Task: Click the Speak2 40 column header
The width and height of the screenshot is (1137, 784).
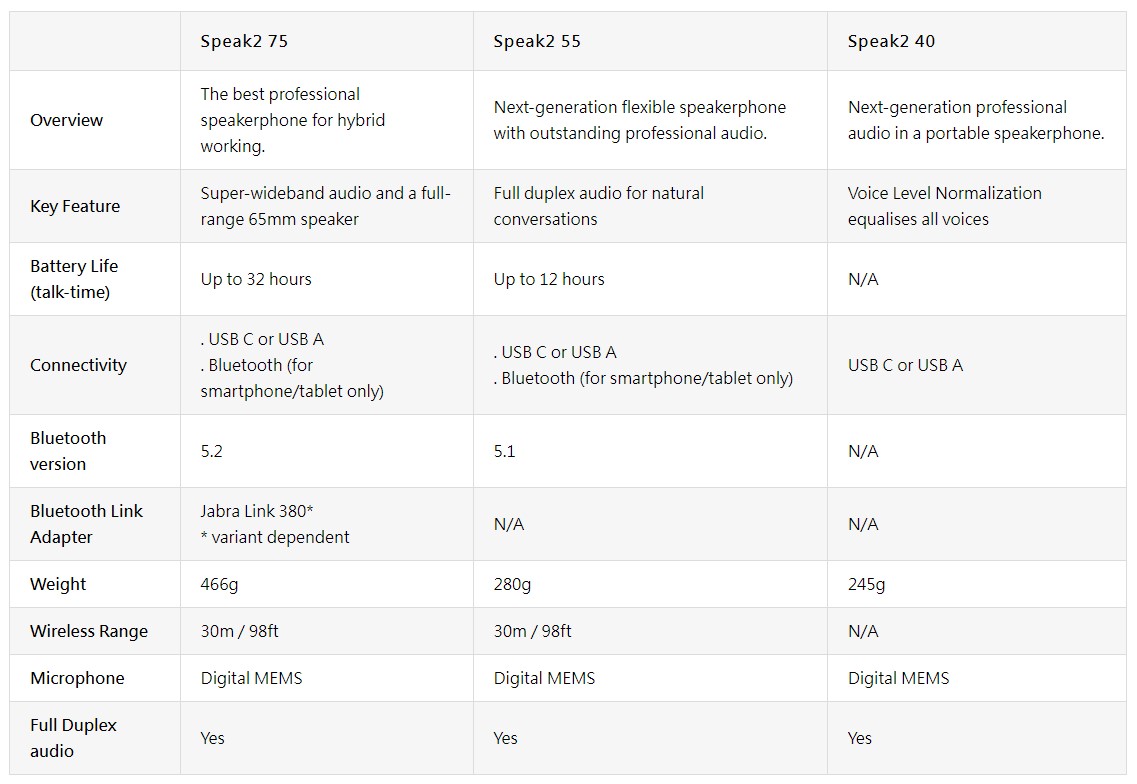Action: click(891, 41)
